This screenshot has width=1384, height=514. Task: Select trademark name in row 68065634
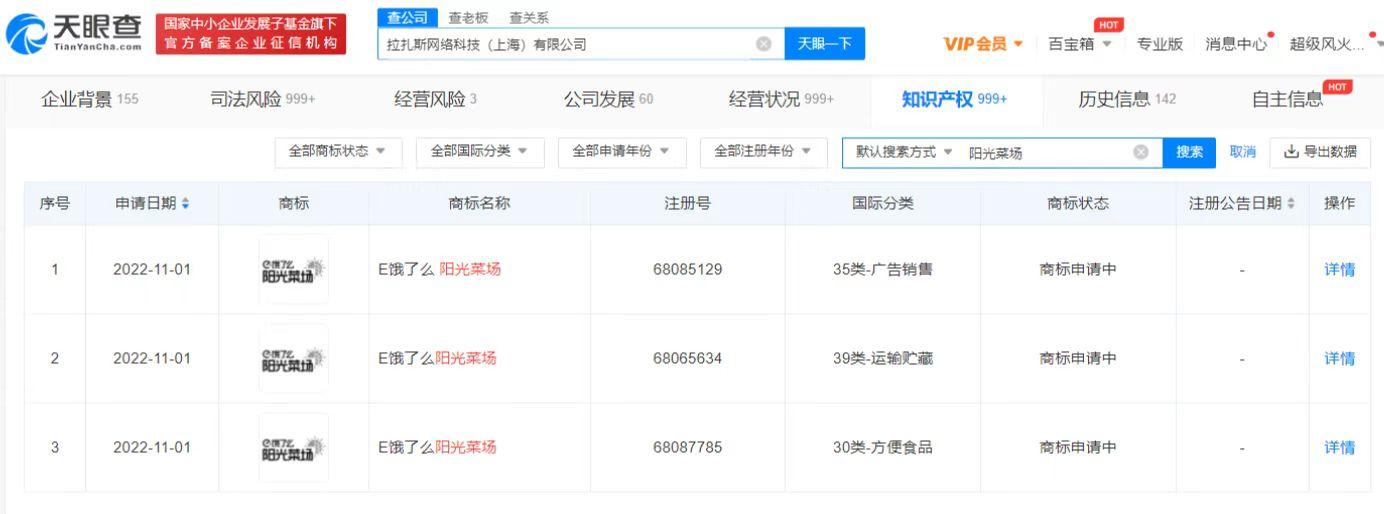[437, 358]
